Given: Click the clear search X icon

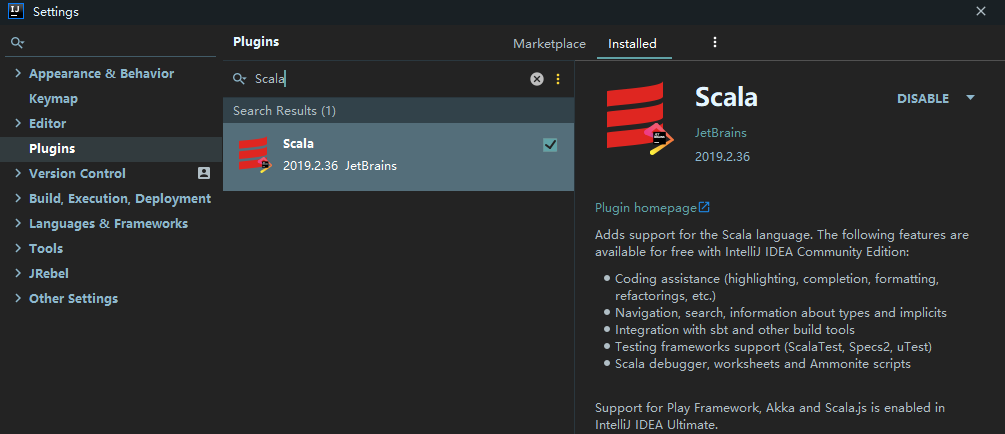Looking at the screenshot, I should tap(537, 79).
